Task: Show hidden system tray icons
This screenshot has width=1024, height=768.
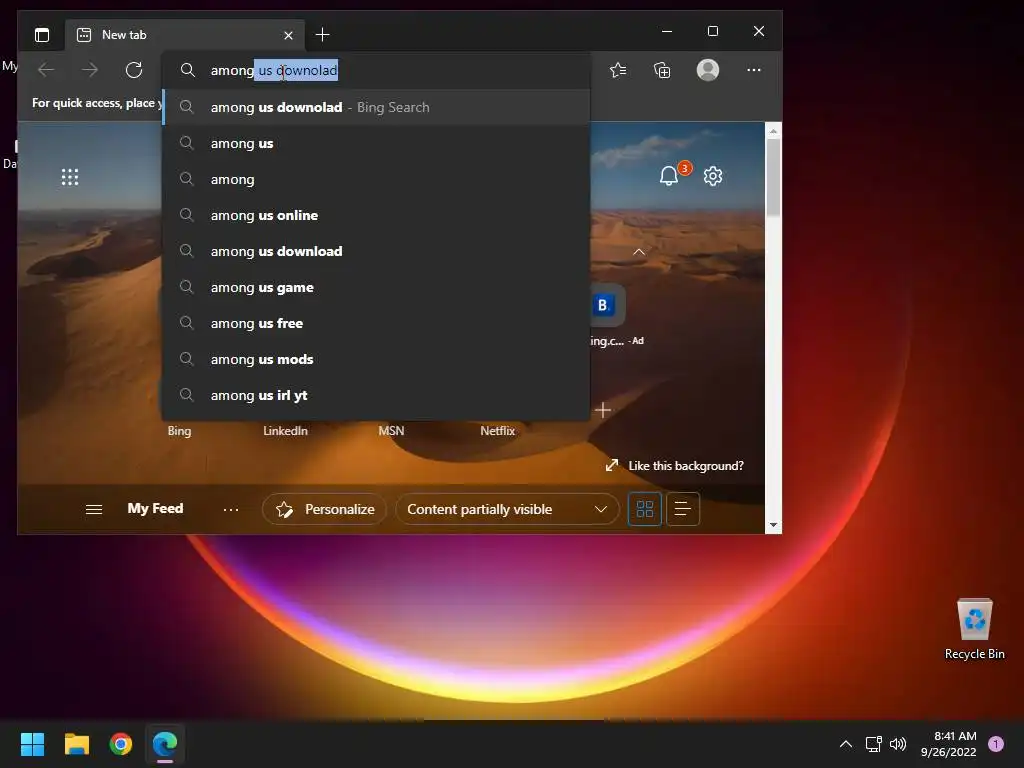Action: pos(846,744)
